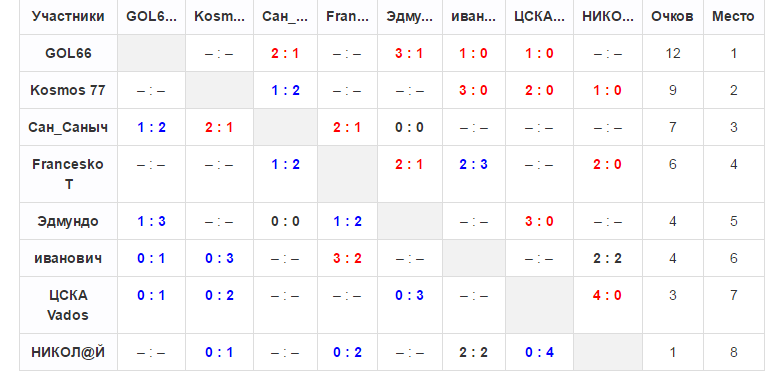Open Francesko T vs иванович 2:3 score
This screenshot has height=379, width=773.
pos(474,164)
